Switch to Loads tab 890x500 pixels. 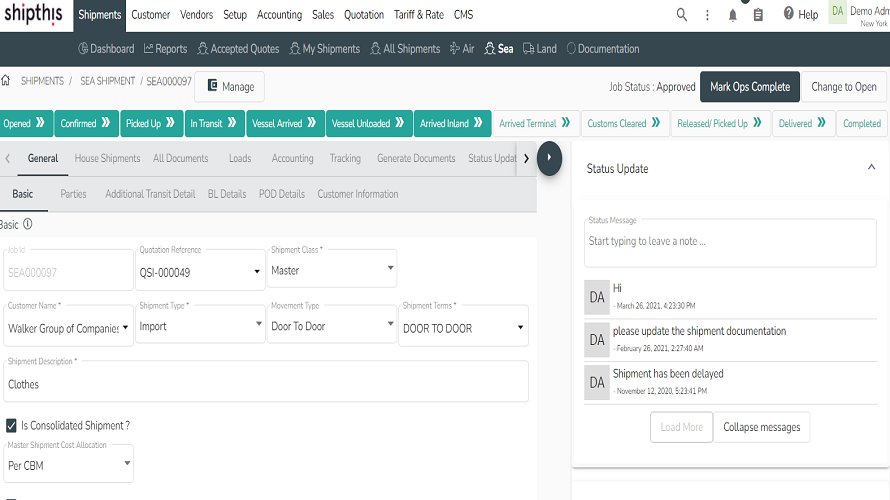click(240, 158)
